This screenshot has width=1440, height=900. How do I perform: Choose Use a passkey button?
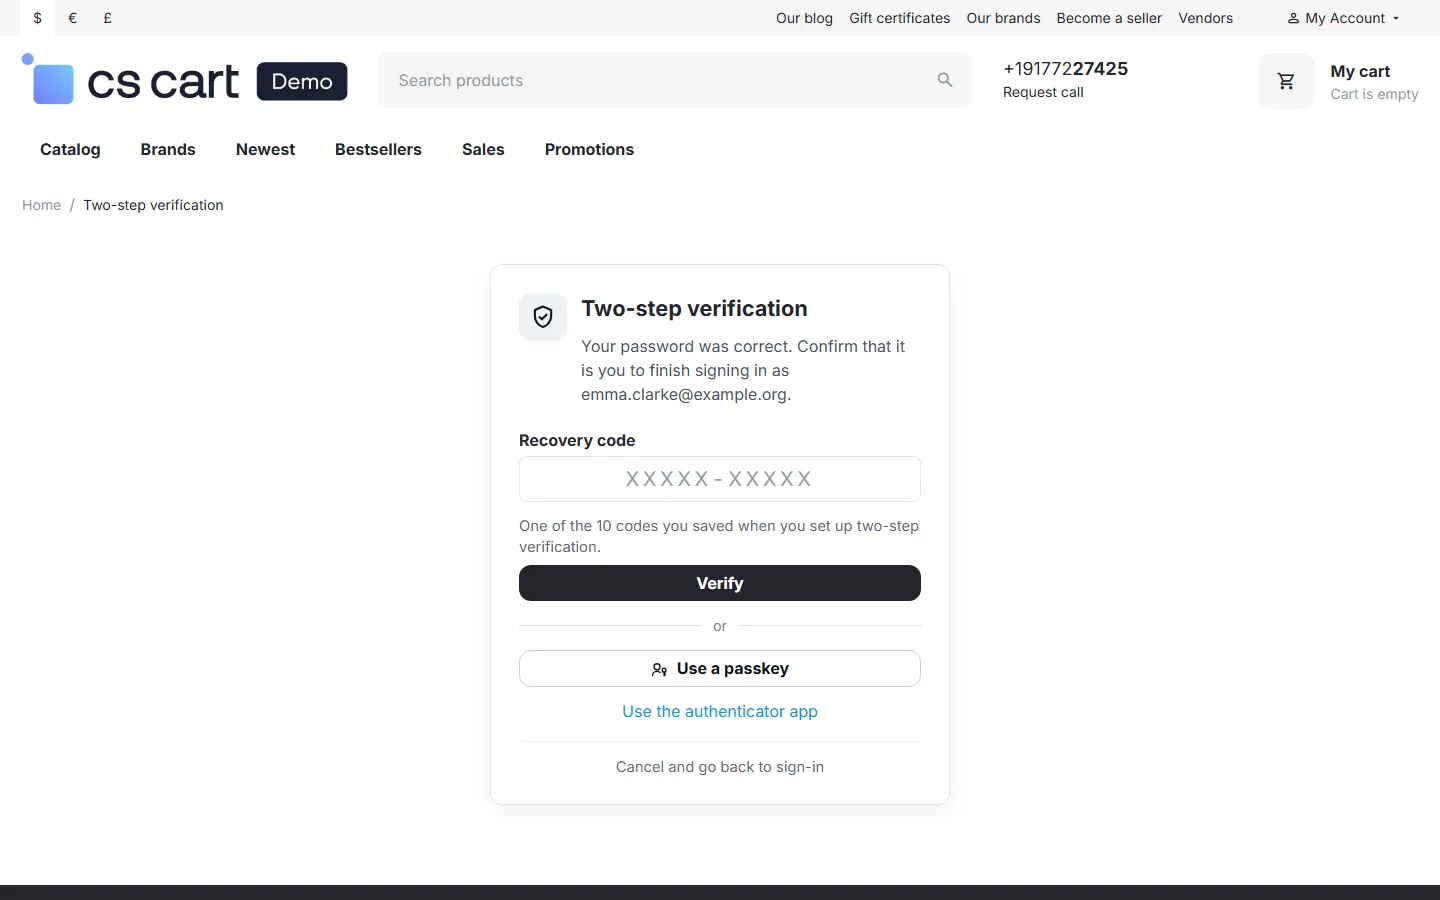(x=720, y=669)
